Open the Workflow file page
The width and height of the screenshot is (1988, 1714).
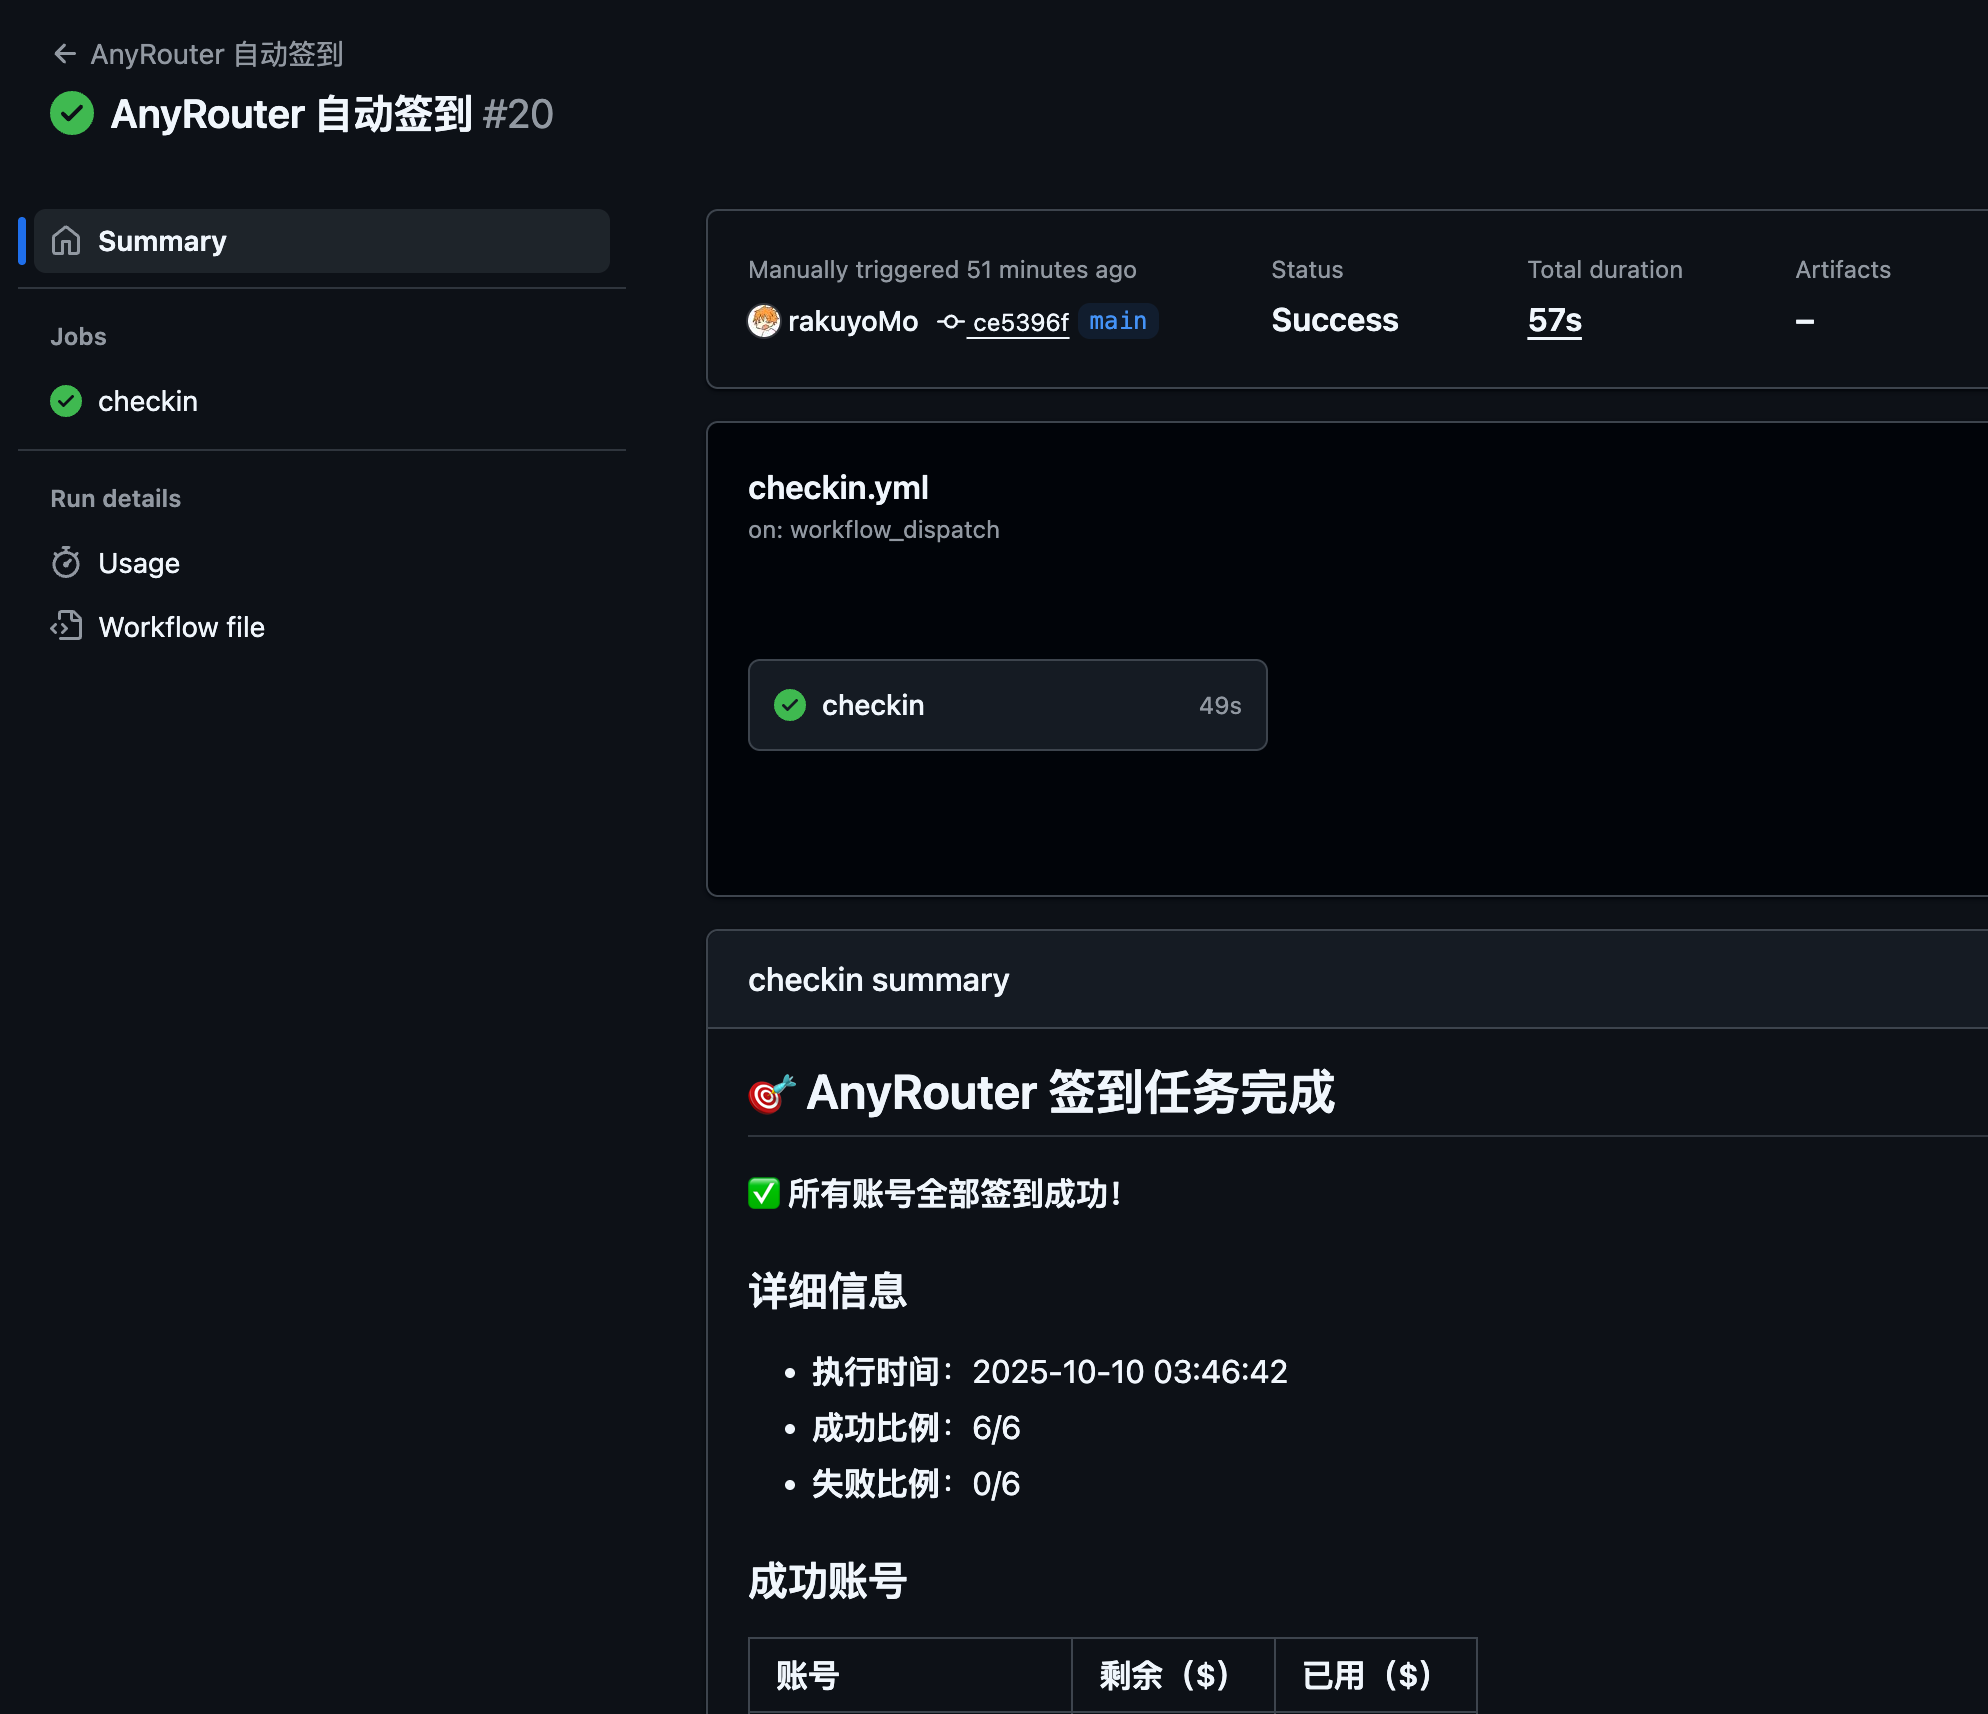tap(181, 627)
